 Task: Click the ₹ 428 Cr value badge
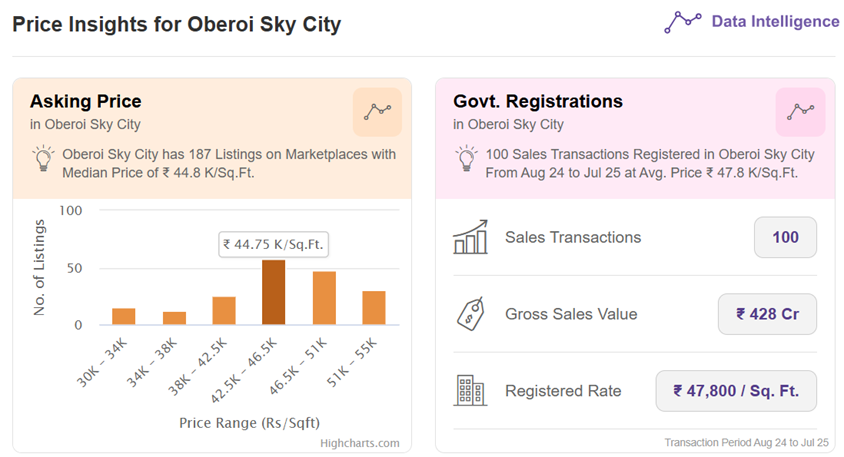[767, 314]
